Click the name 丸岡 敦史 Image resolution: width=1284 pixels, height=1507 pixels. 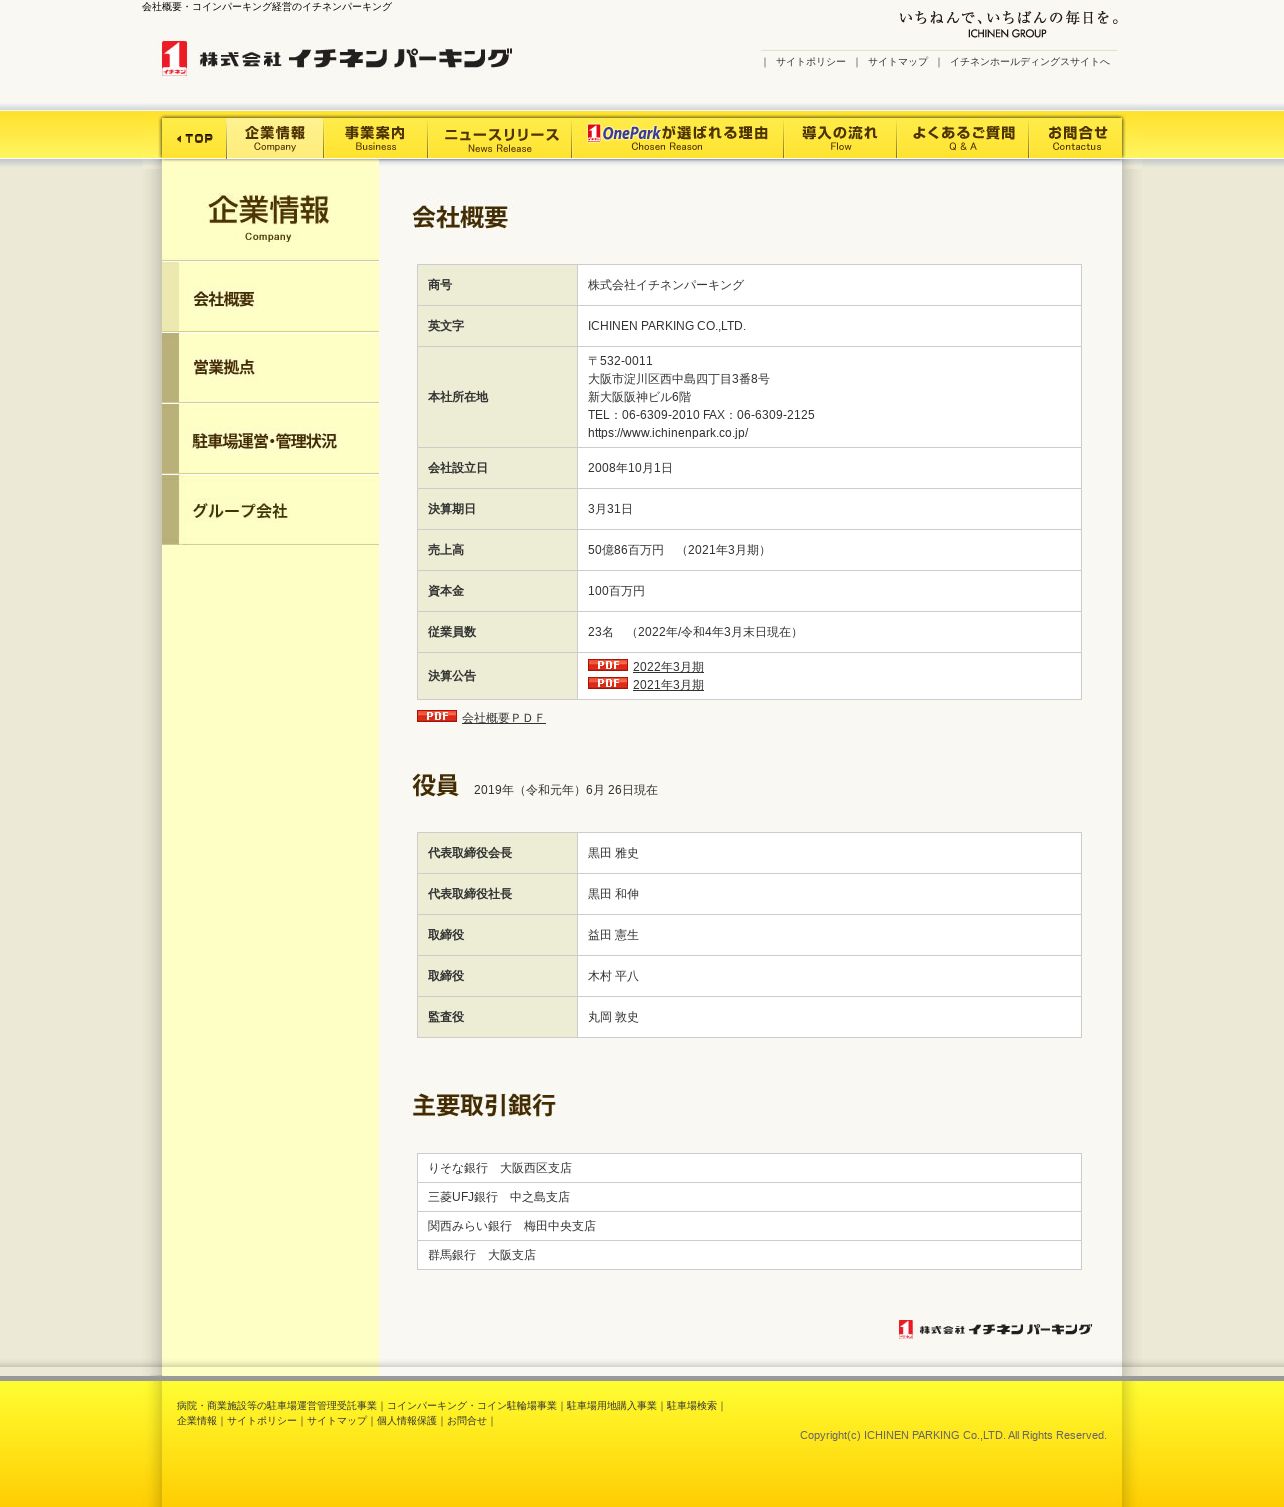tap(613, 1017)
